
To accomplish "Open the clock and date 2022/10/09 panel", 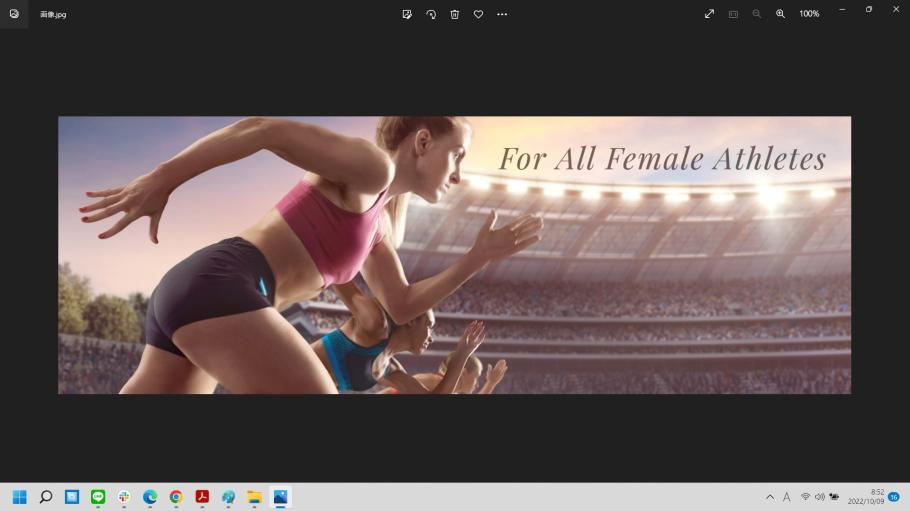I will click(866, 497).
